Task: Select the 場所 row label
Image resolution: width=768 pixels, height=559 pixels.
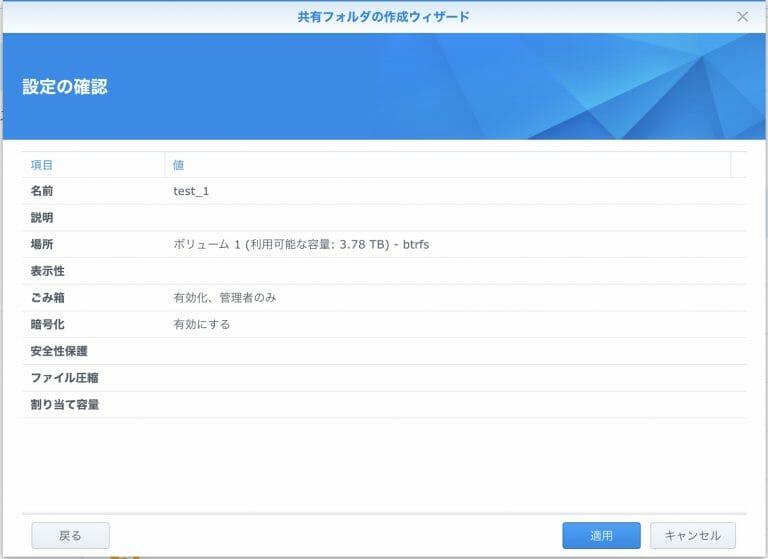Action: click(42, 244)
